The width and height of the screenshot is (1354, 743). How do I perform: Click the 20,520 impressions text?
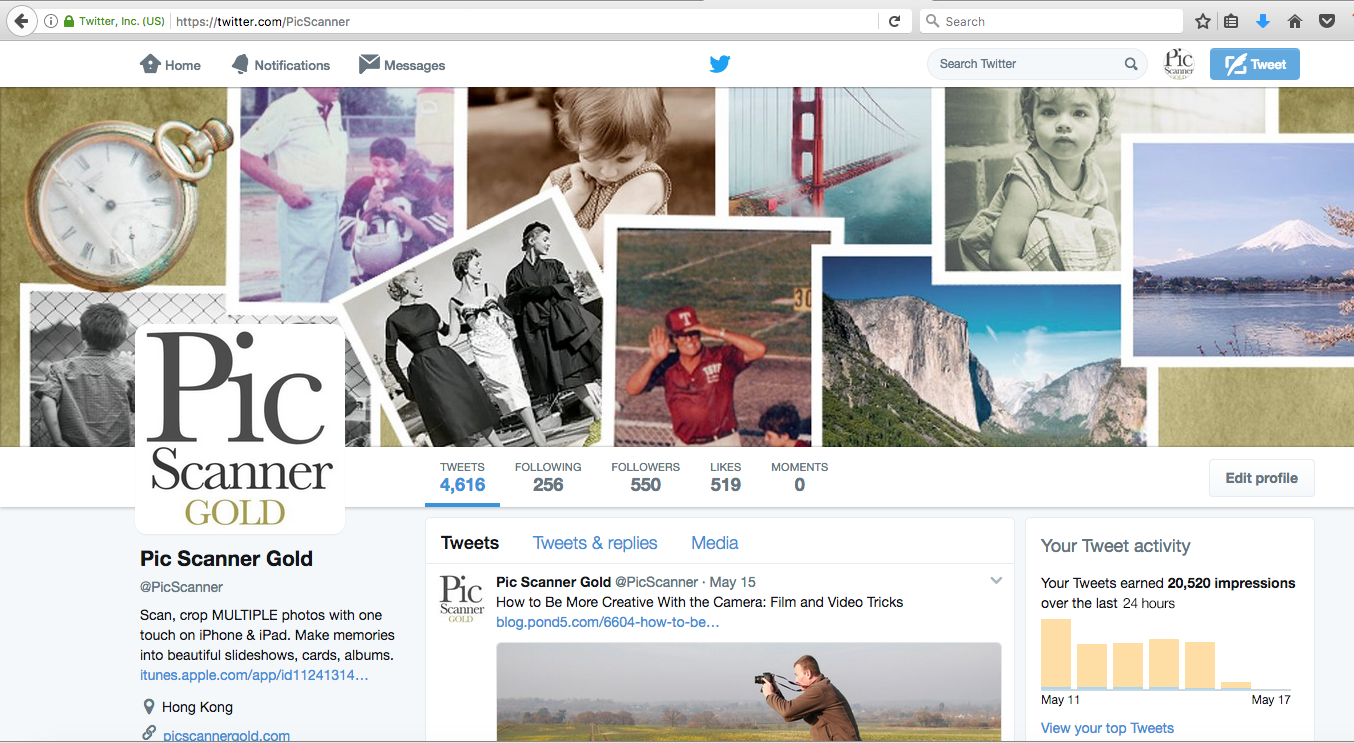pyautogui.click(x=1231, y=583)
